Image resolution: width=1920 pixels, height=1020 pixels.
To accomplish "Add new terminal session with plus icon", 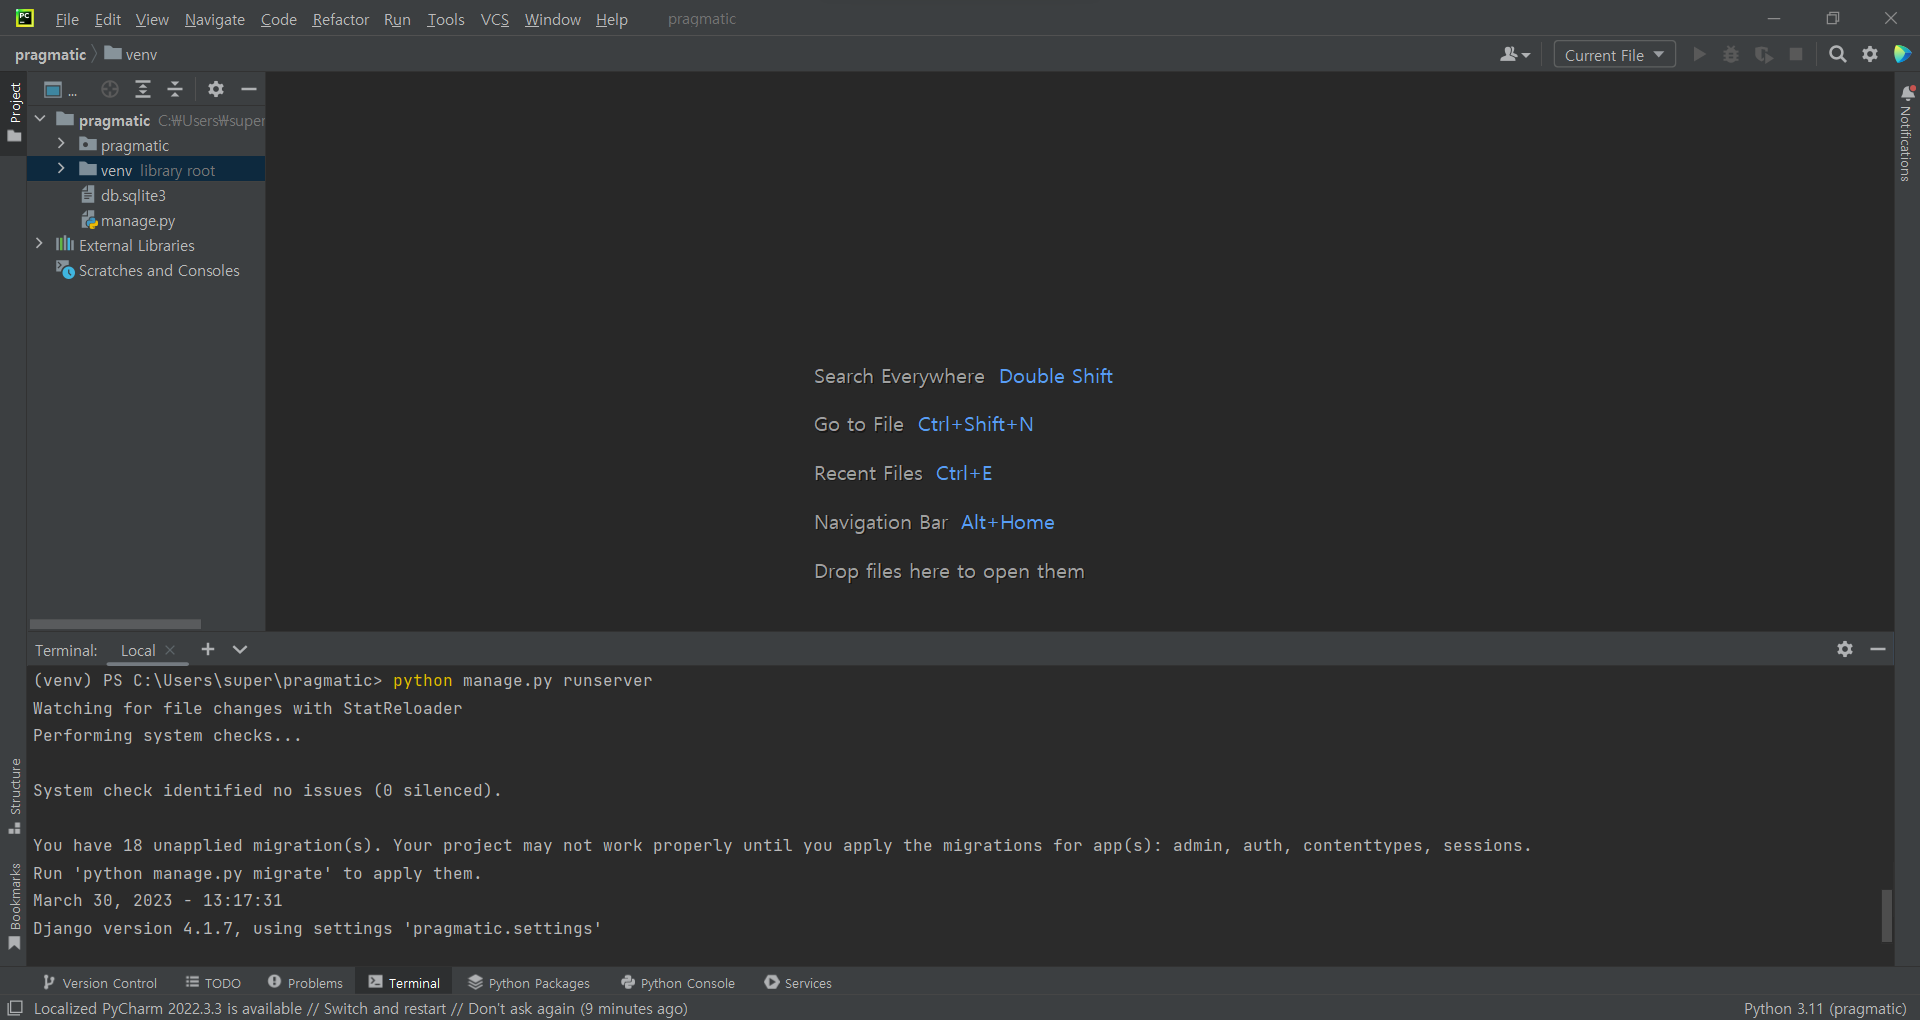I will [x=208, y=649].
